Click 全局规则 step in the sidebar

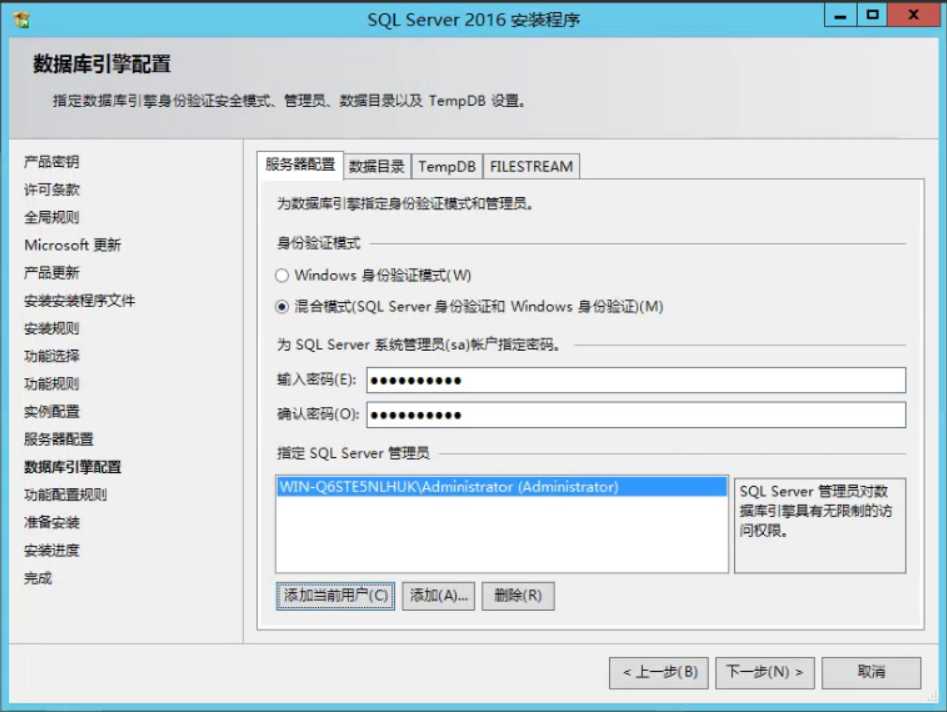pyautogui.click(x=52, y=217)
